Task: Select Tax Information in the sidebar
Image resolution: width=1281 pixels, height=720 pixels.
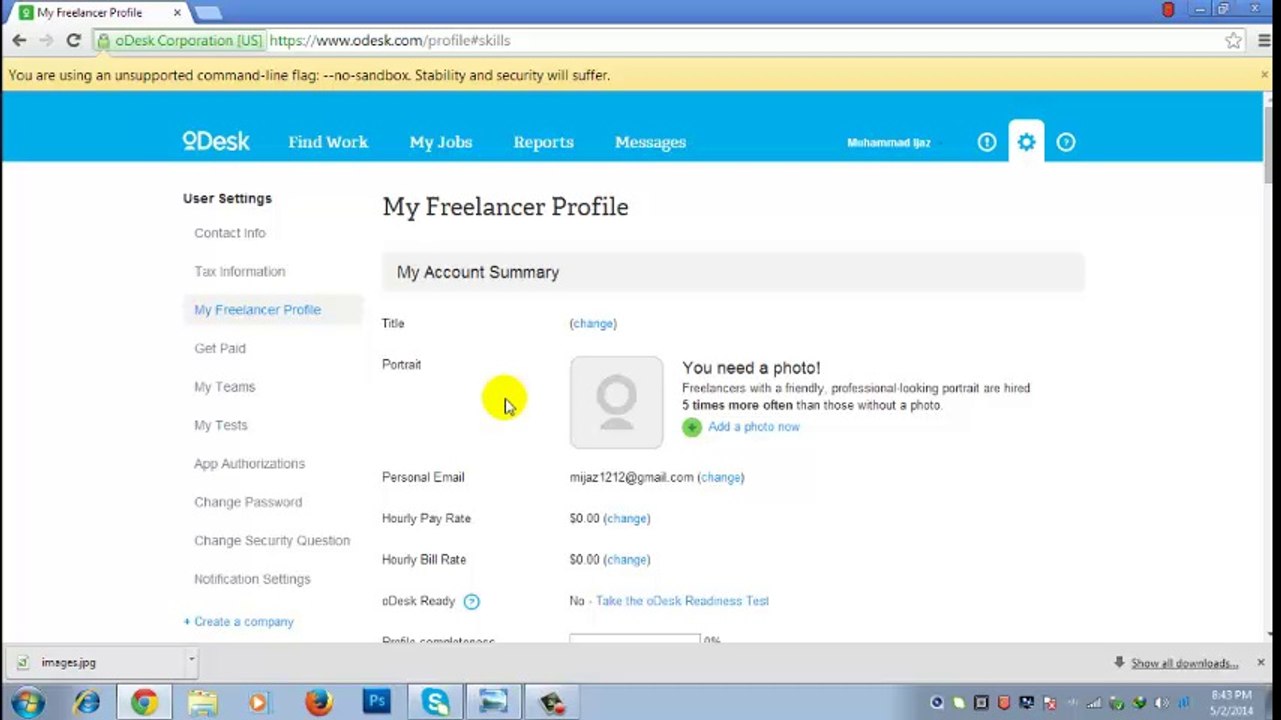Action: coord(239,271)
